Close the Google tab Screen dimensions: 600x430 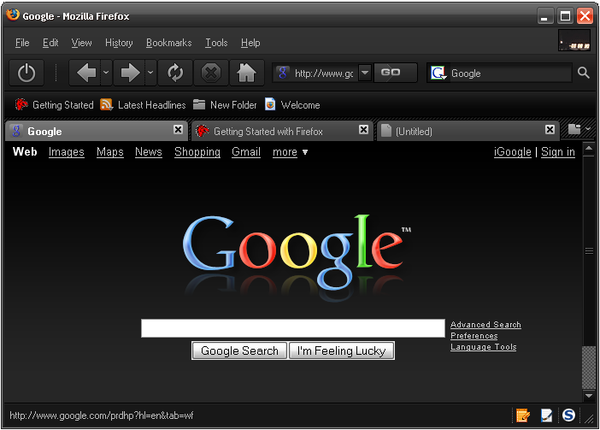pyautogui.click(x=178, y=130)
